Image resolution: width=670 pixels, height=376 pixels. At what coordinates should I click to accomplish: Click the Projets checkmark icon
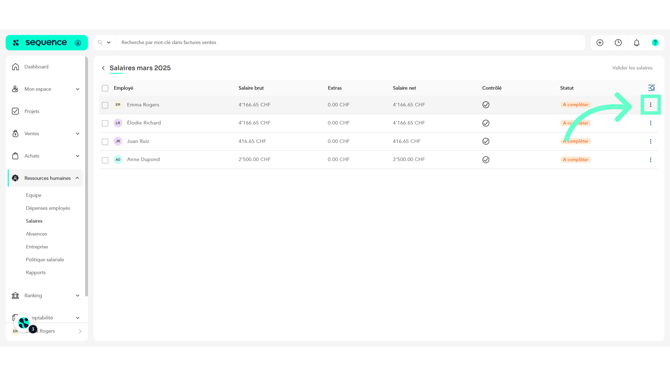pyautogui.click(x=15, y=111)
